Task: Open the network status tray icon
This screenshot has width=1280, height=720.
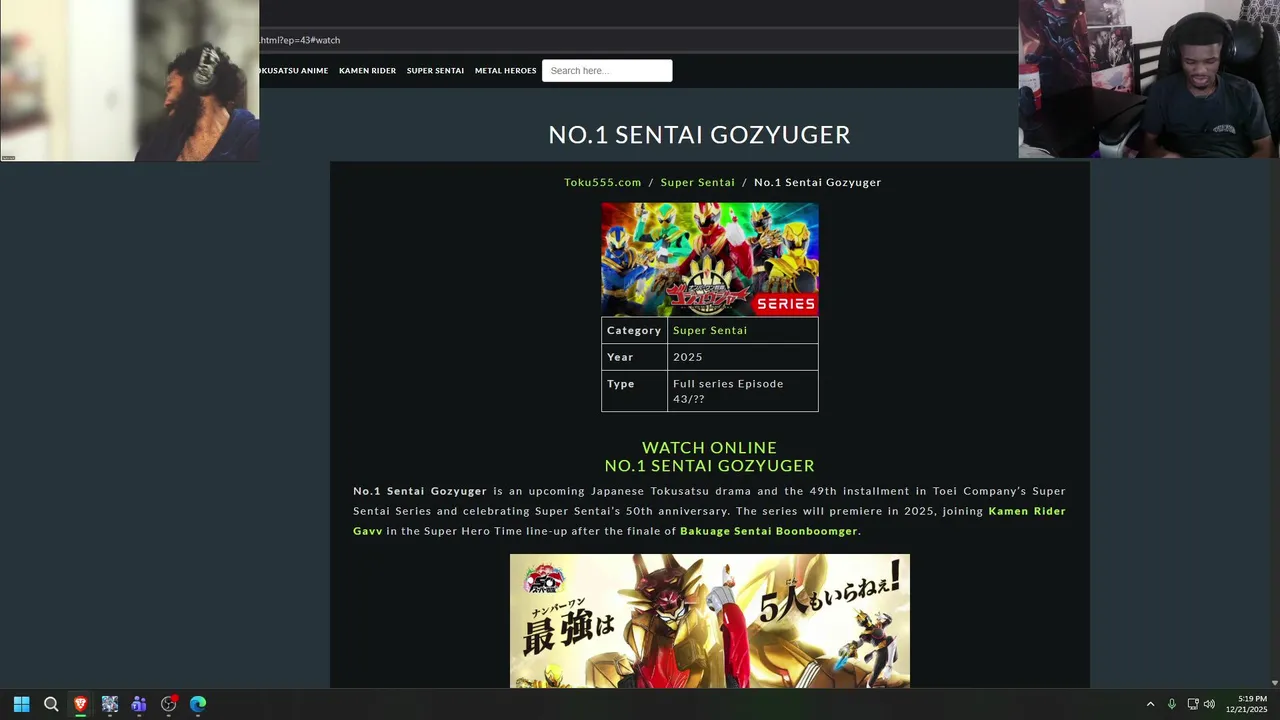Action: click(x=1192, y=704)
